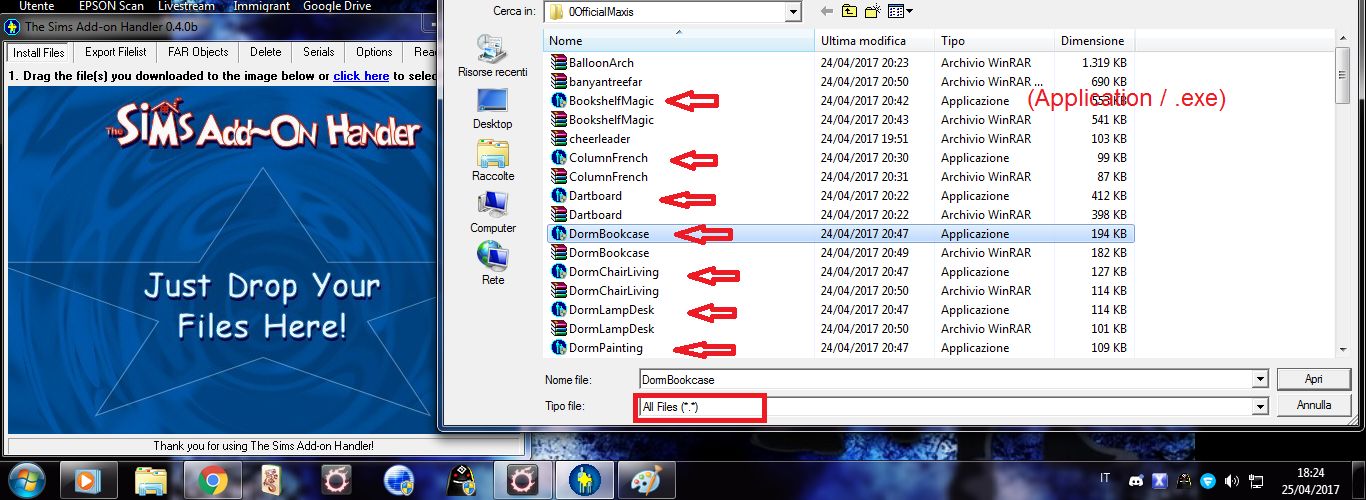
Task: Click the file list scroll down arrow
Action: (x=1343, y=349)
